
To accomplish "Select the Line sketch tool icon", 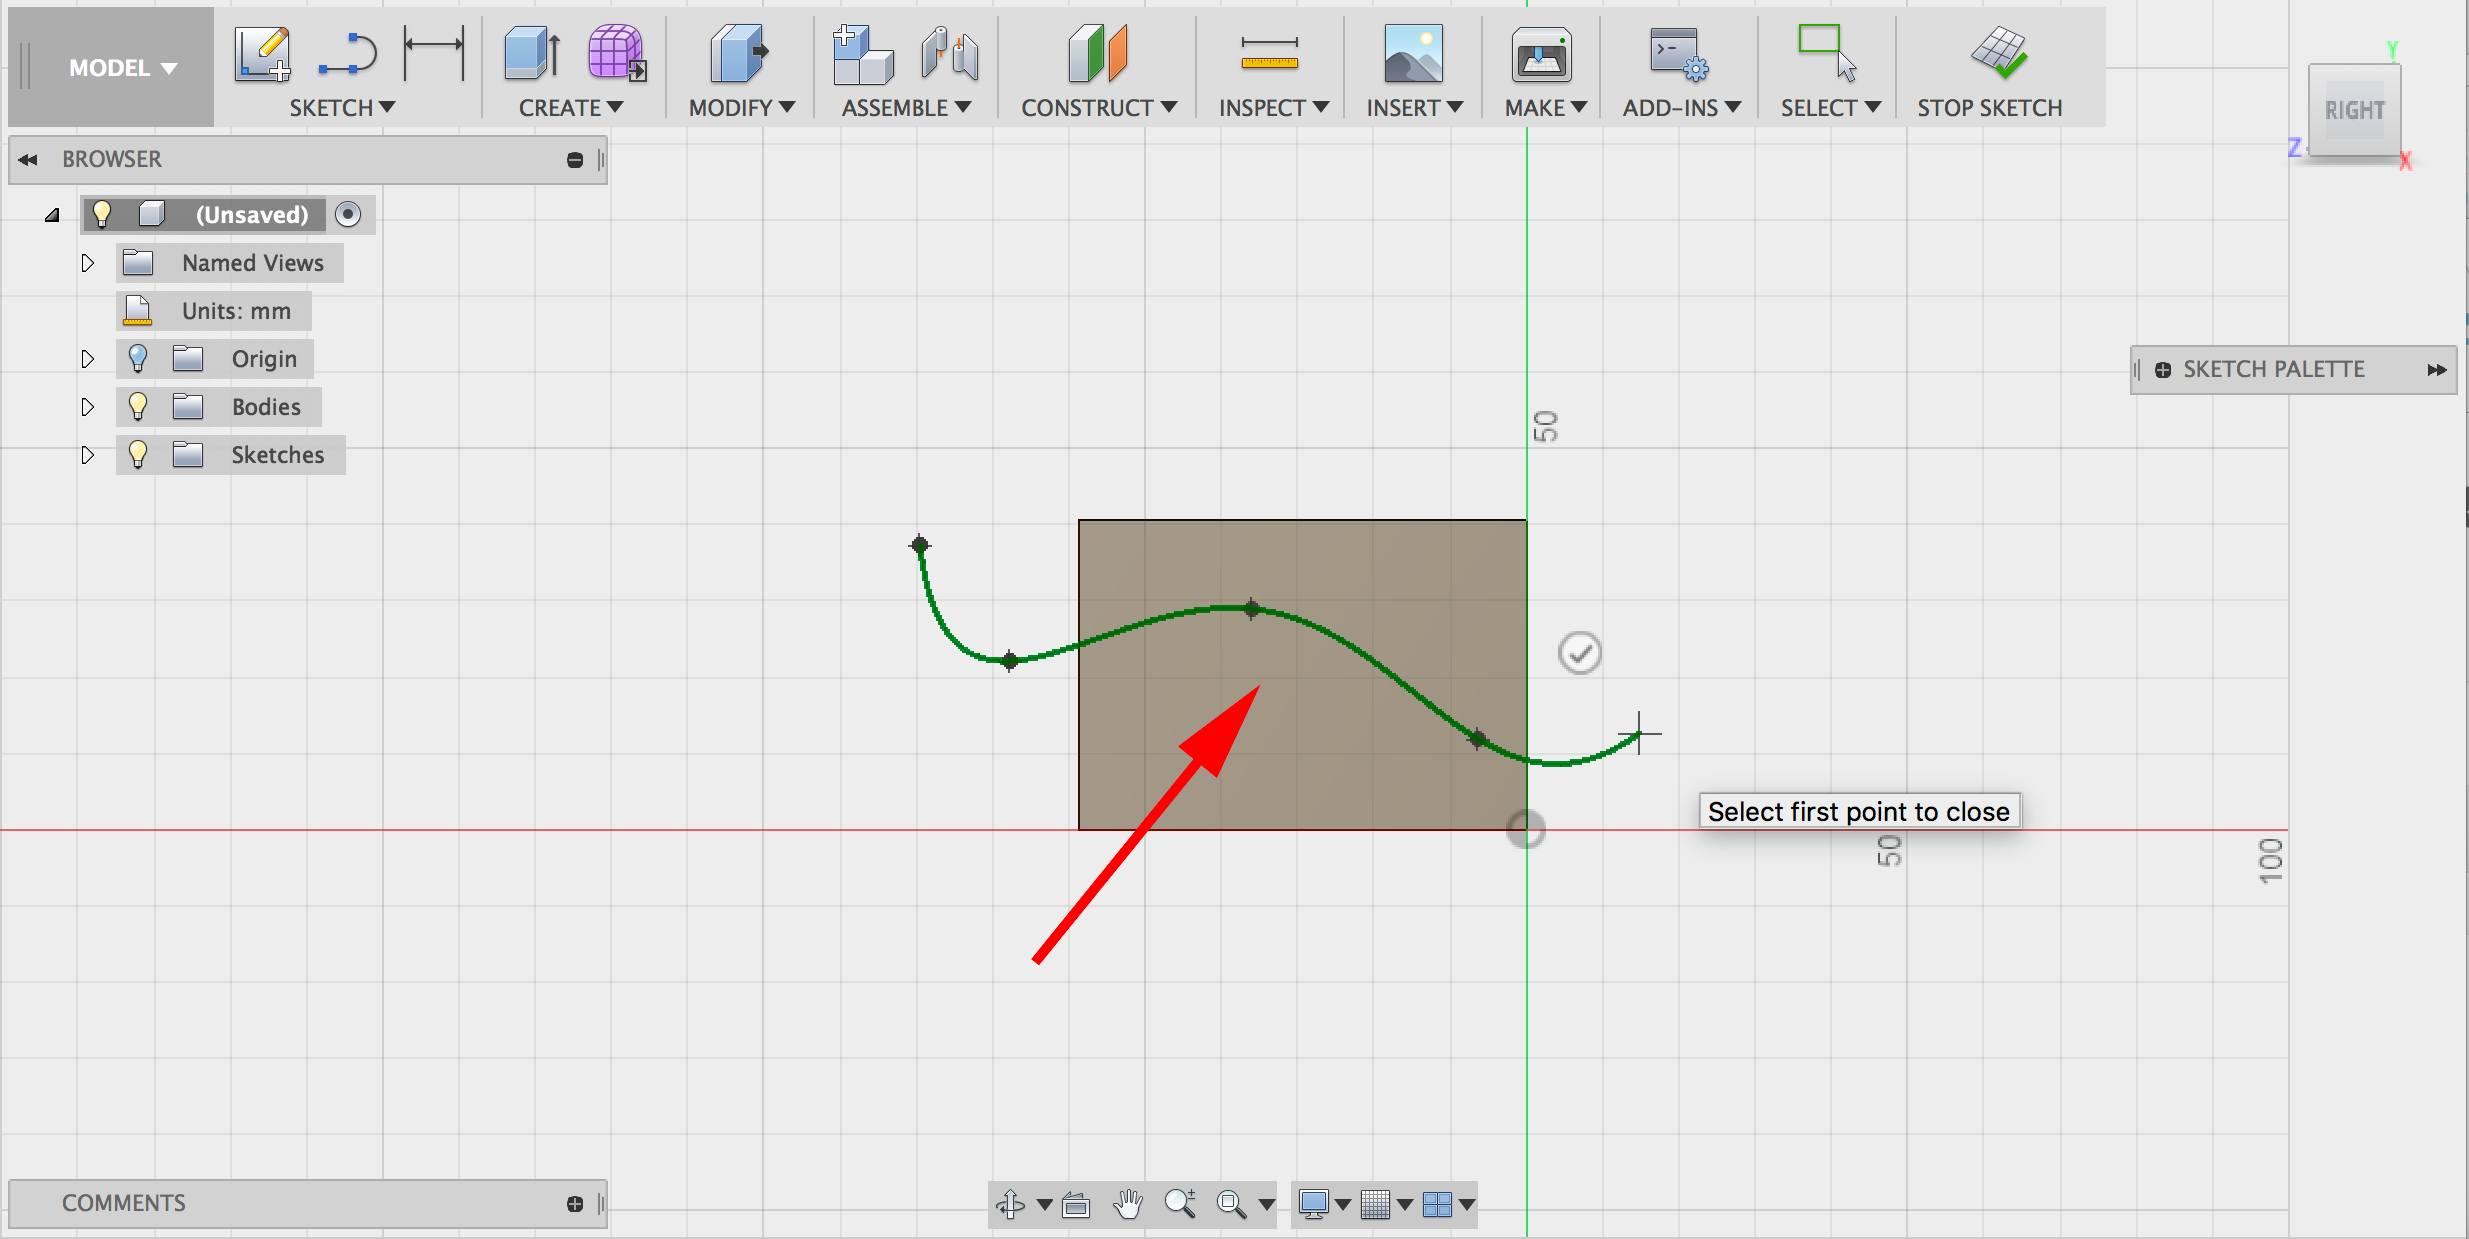I will click(x=347, y=54).
